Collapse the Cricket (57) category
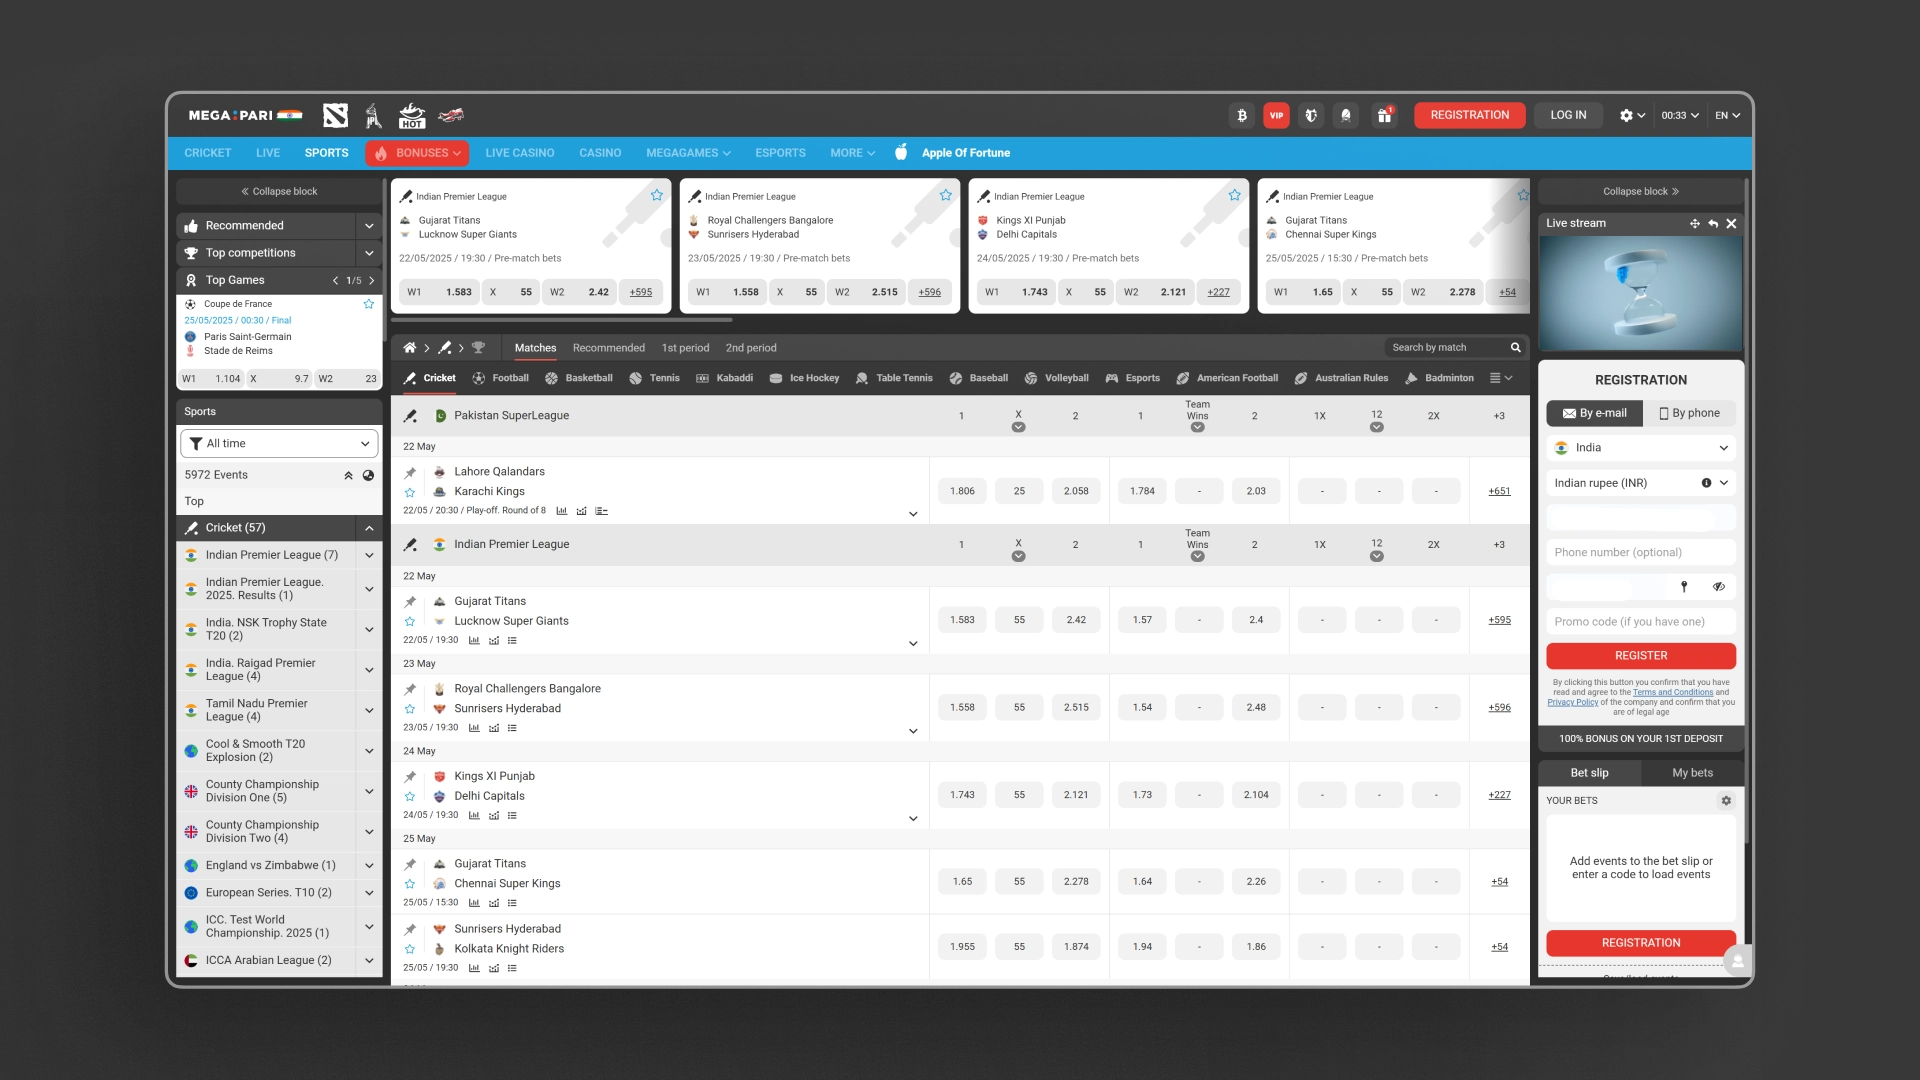The height and width of the screenshot is (1080, 1920). (x=369, y=528)
